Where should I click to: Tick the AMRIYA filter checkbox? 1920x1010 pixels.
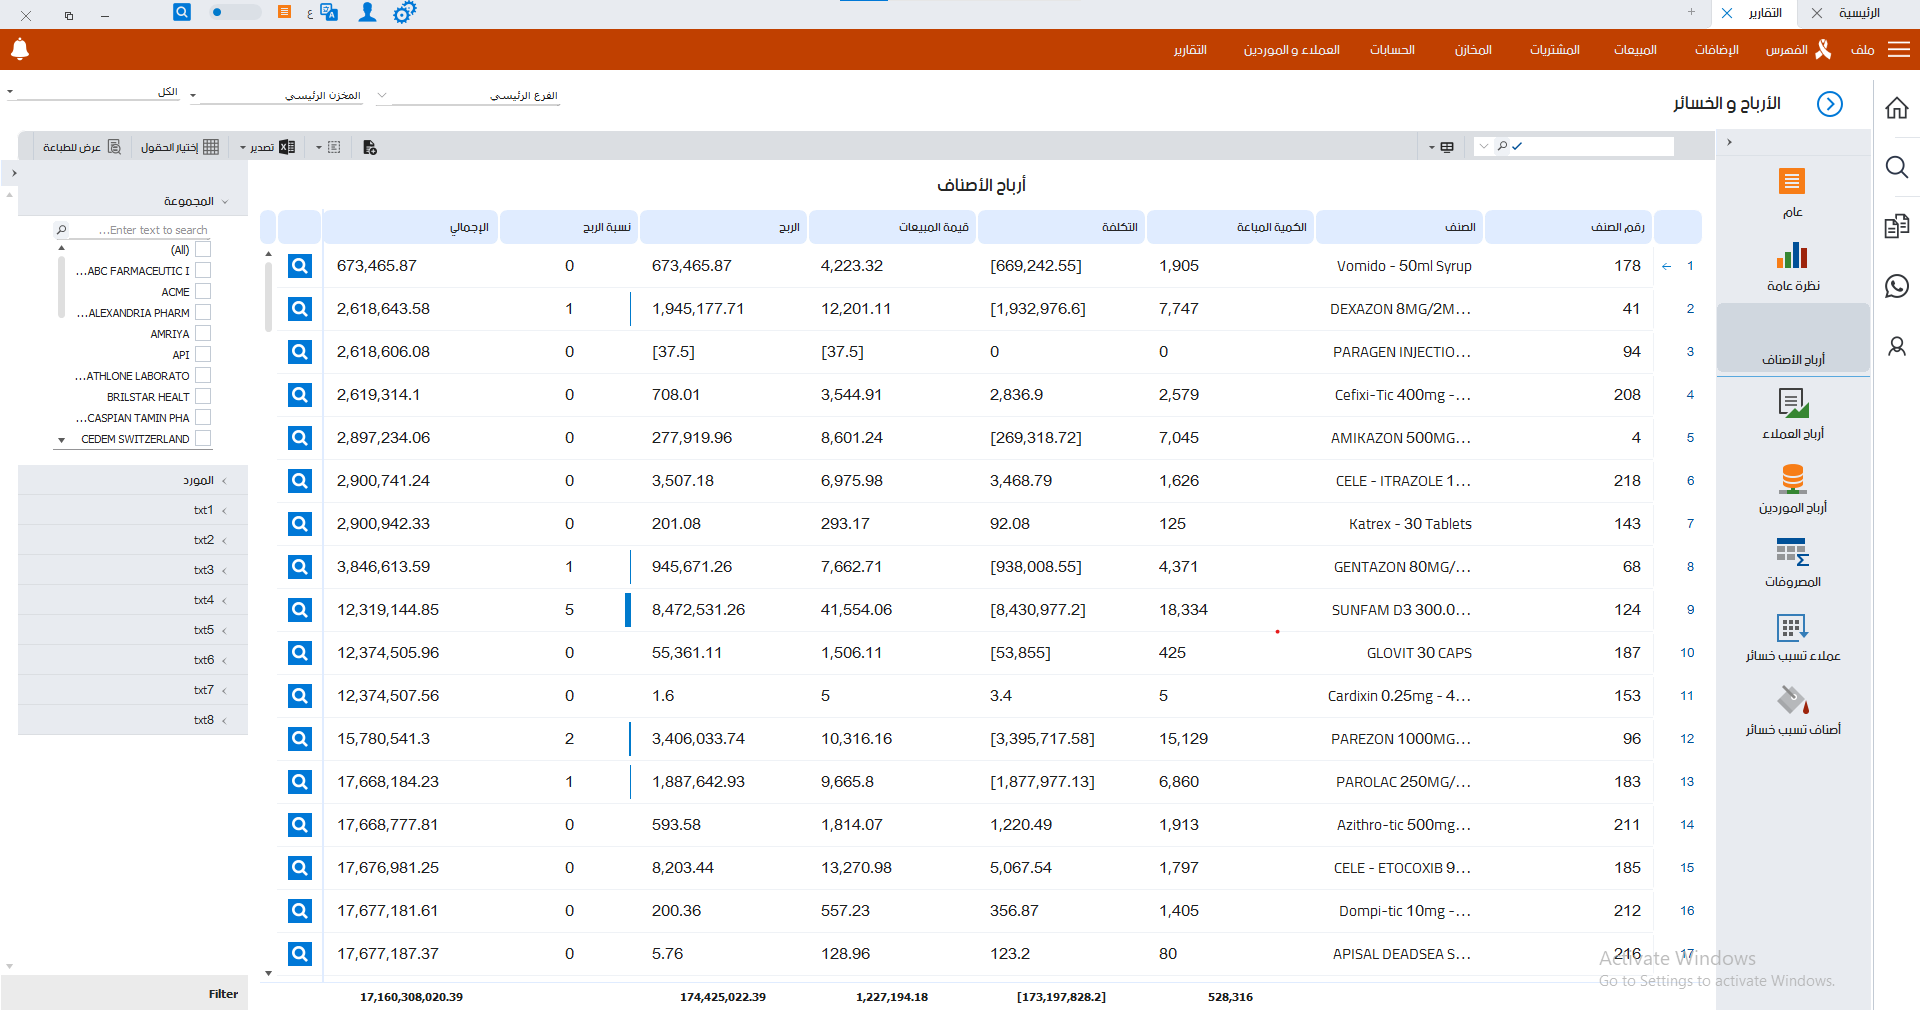[x=203, y=333]
